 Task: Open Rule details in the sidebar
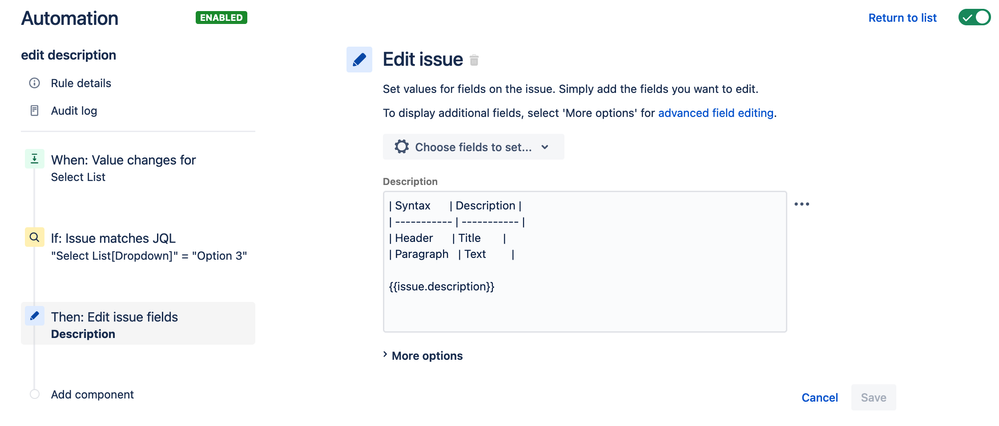click(x=81, y=83)
